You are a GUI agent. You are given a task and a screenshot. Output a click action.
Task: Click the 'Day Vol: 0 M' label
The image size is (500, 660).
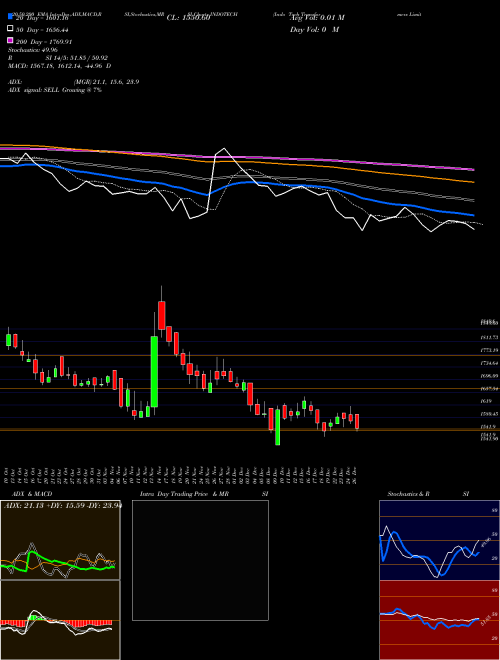[x=314, y=29]
